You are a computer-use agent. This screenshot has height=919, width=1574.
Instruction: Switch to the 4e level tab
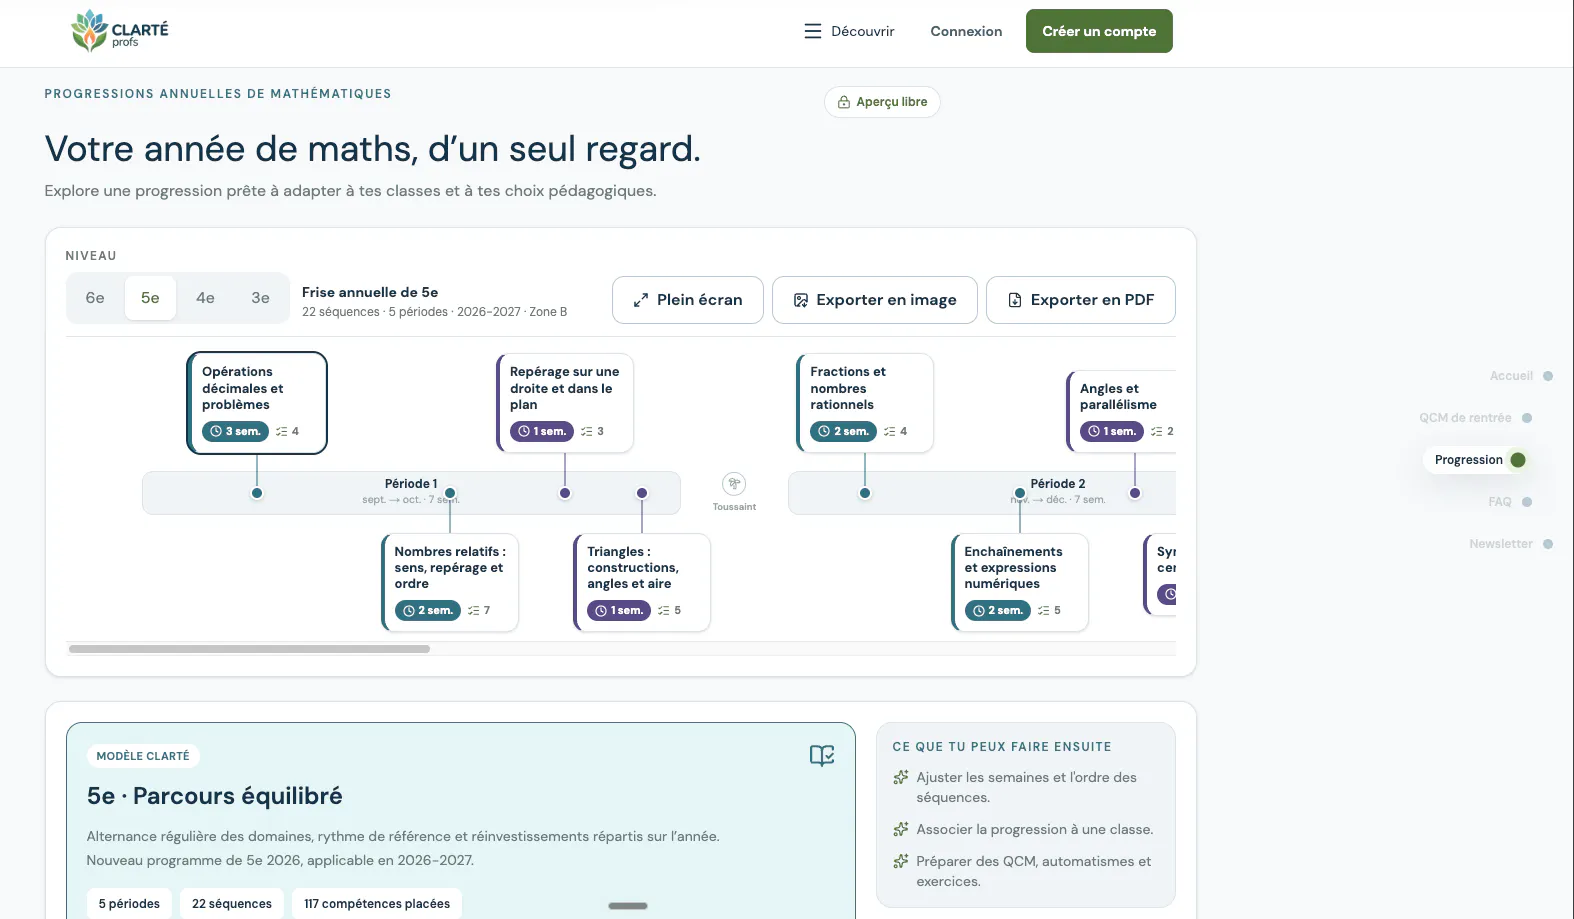click(x=205, y=298)
